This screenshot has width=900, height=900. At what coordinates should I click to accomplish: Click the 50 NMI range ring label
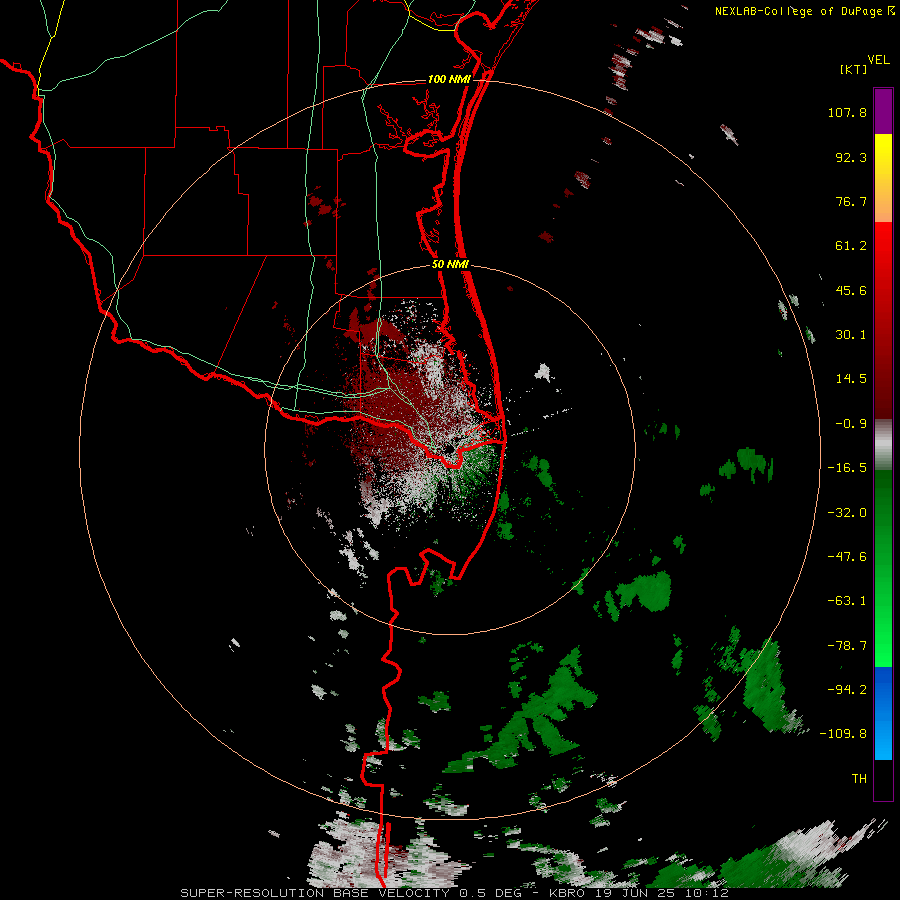click(450, 265)
